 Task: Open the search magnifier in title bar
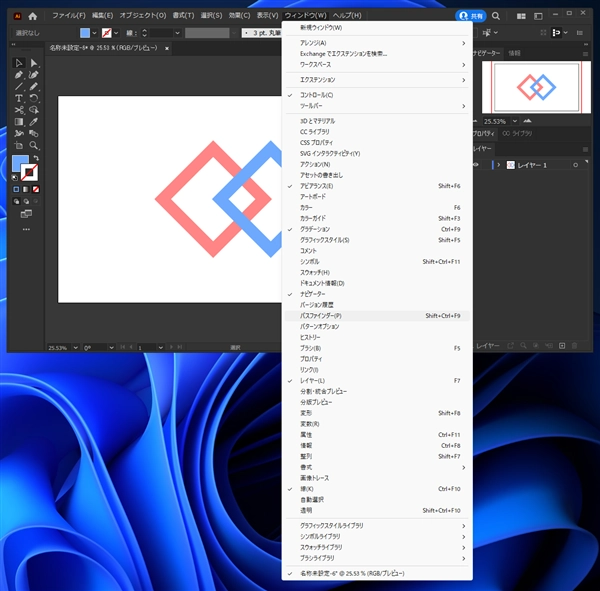pos(496,16)
